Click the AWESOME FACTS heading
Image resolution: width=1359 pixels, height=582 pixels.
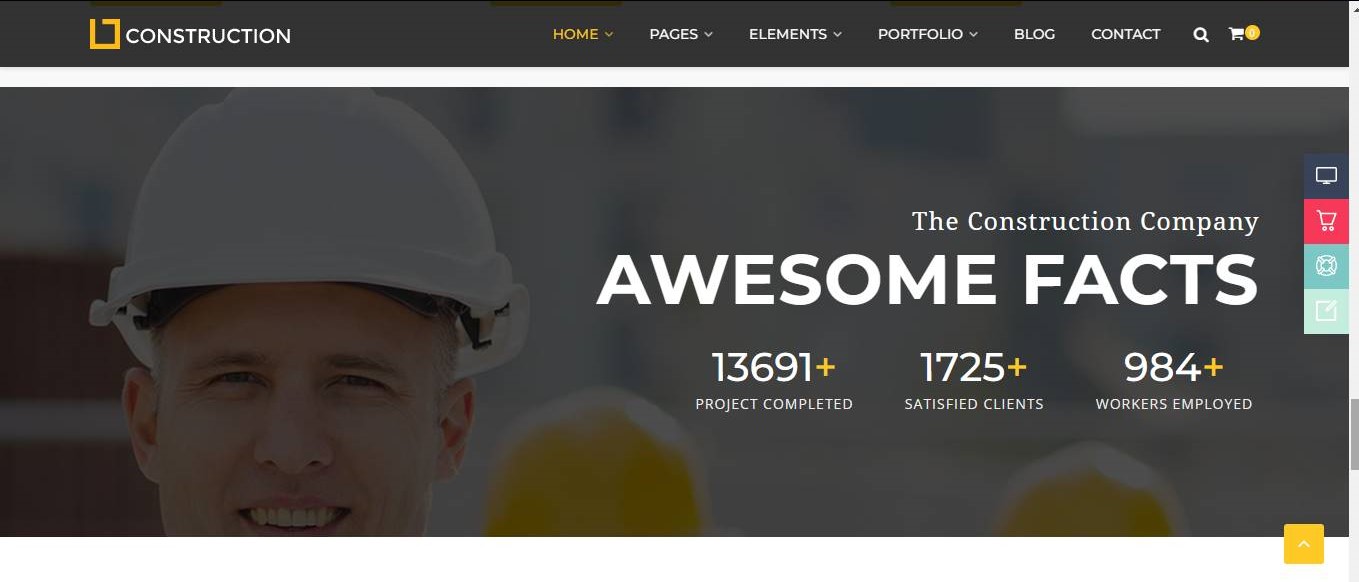tap(928, 279)
